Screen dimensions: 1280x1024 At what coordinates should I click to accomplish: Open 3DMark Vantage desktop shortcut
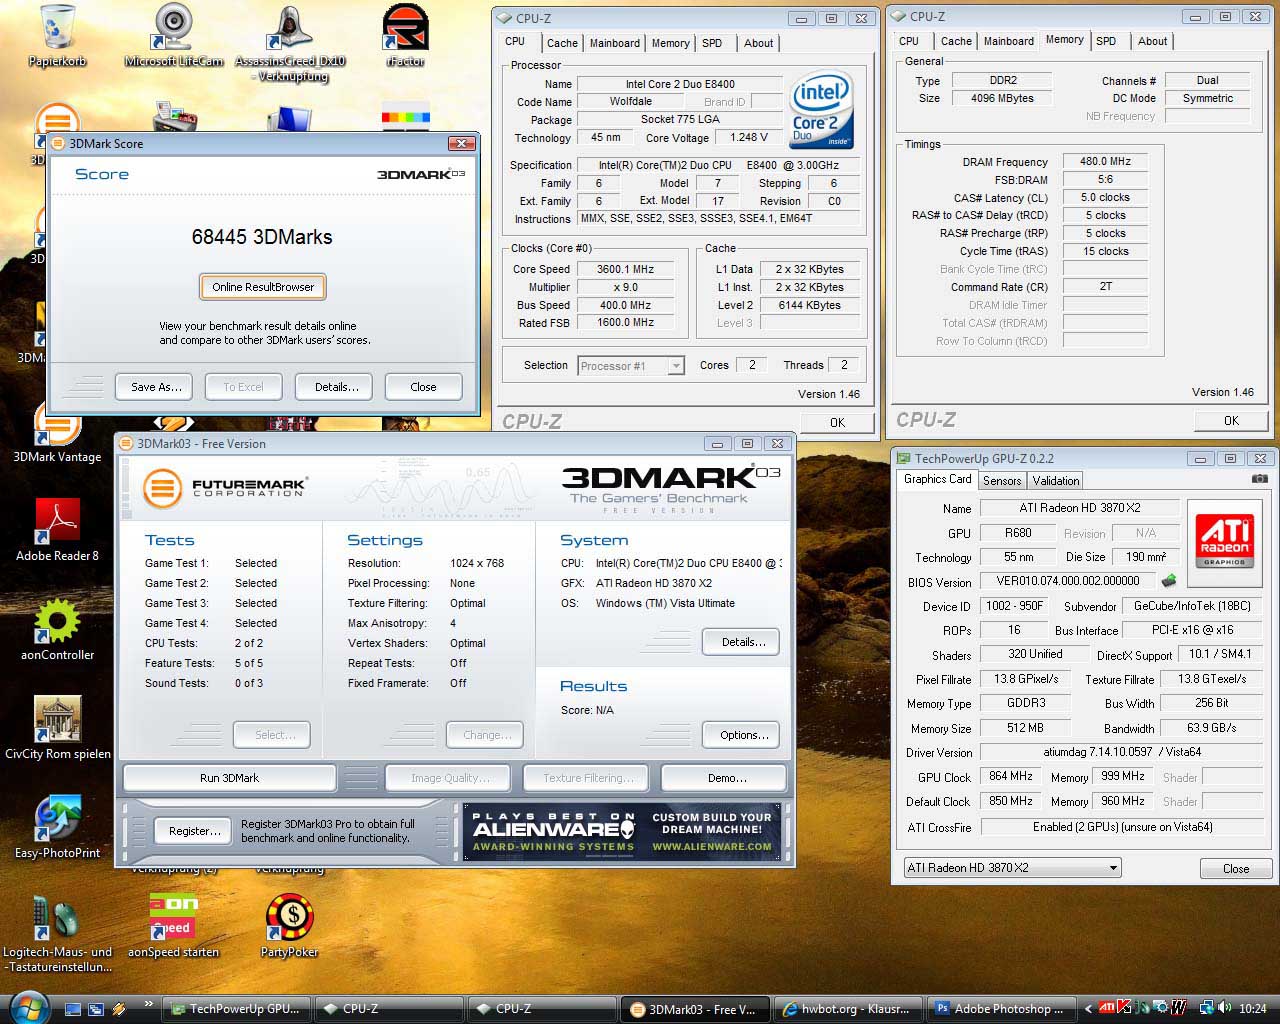click(x=57, y=438)
